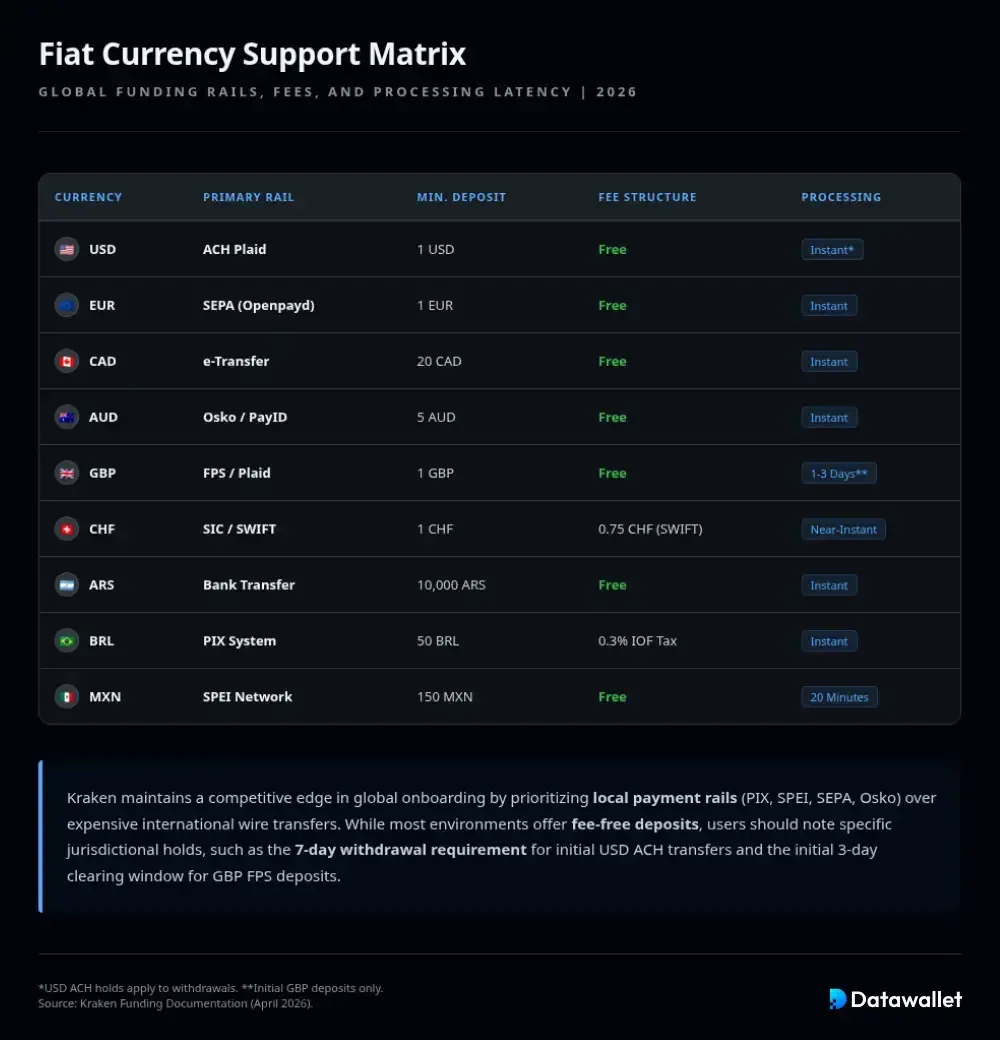
Task: Click the Australian flag icon for AUD
Action: (x=67, y=417)
